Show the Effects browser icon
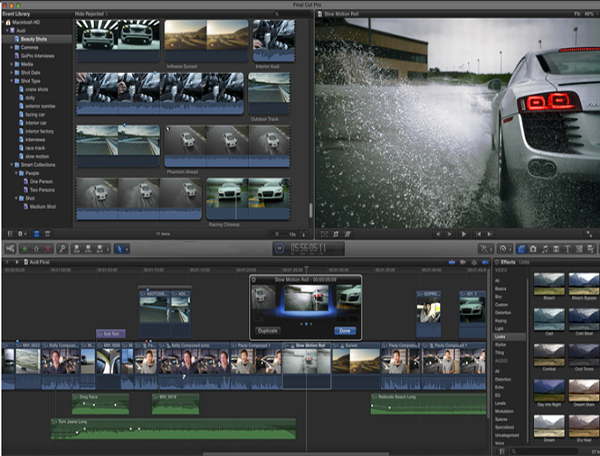 (521, 249)
